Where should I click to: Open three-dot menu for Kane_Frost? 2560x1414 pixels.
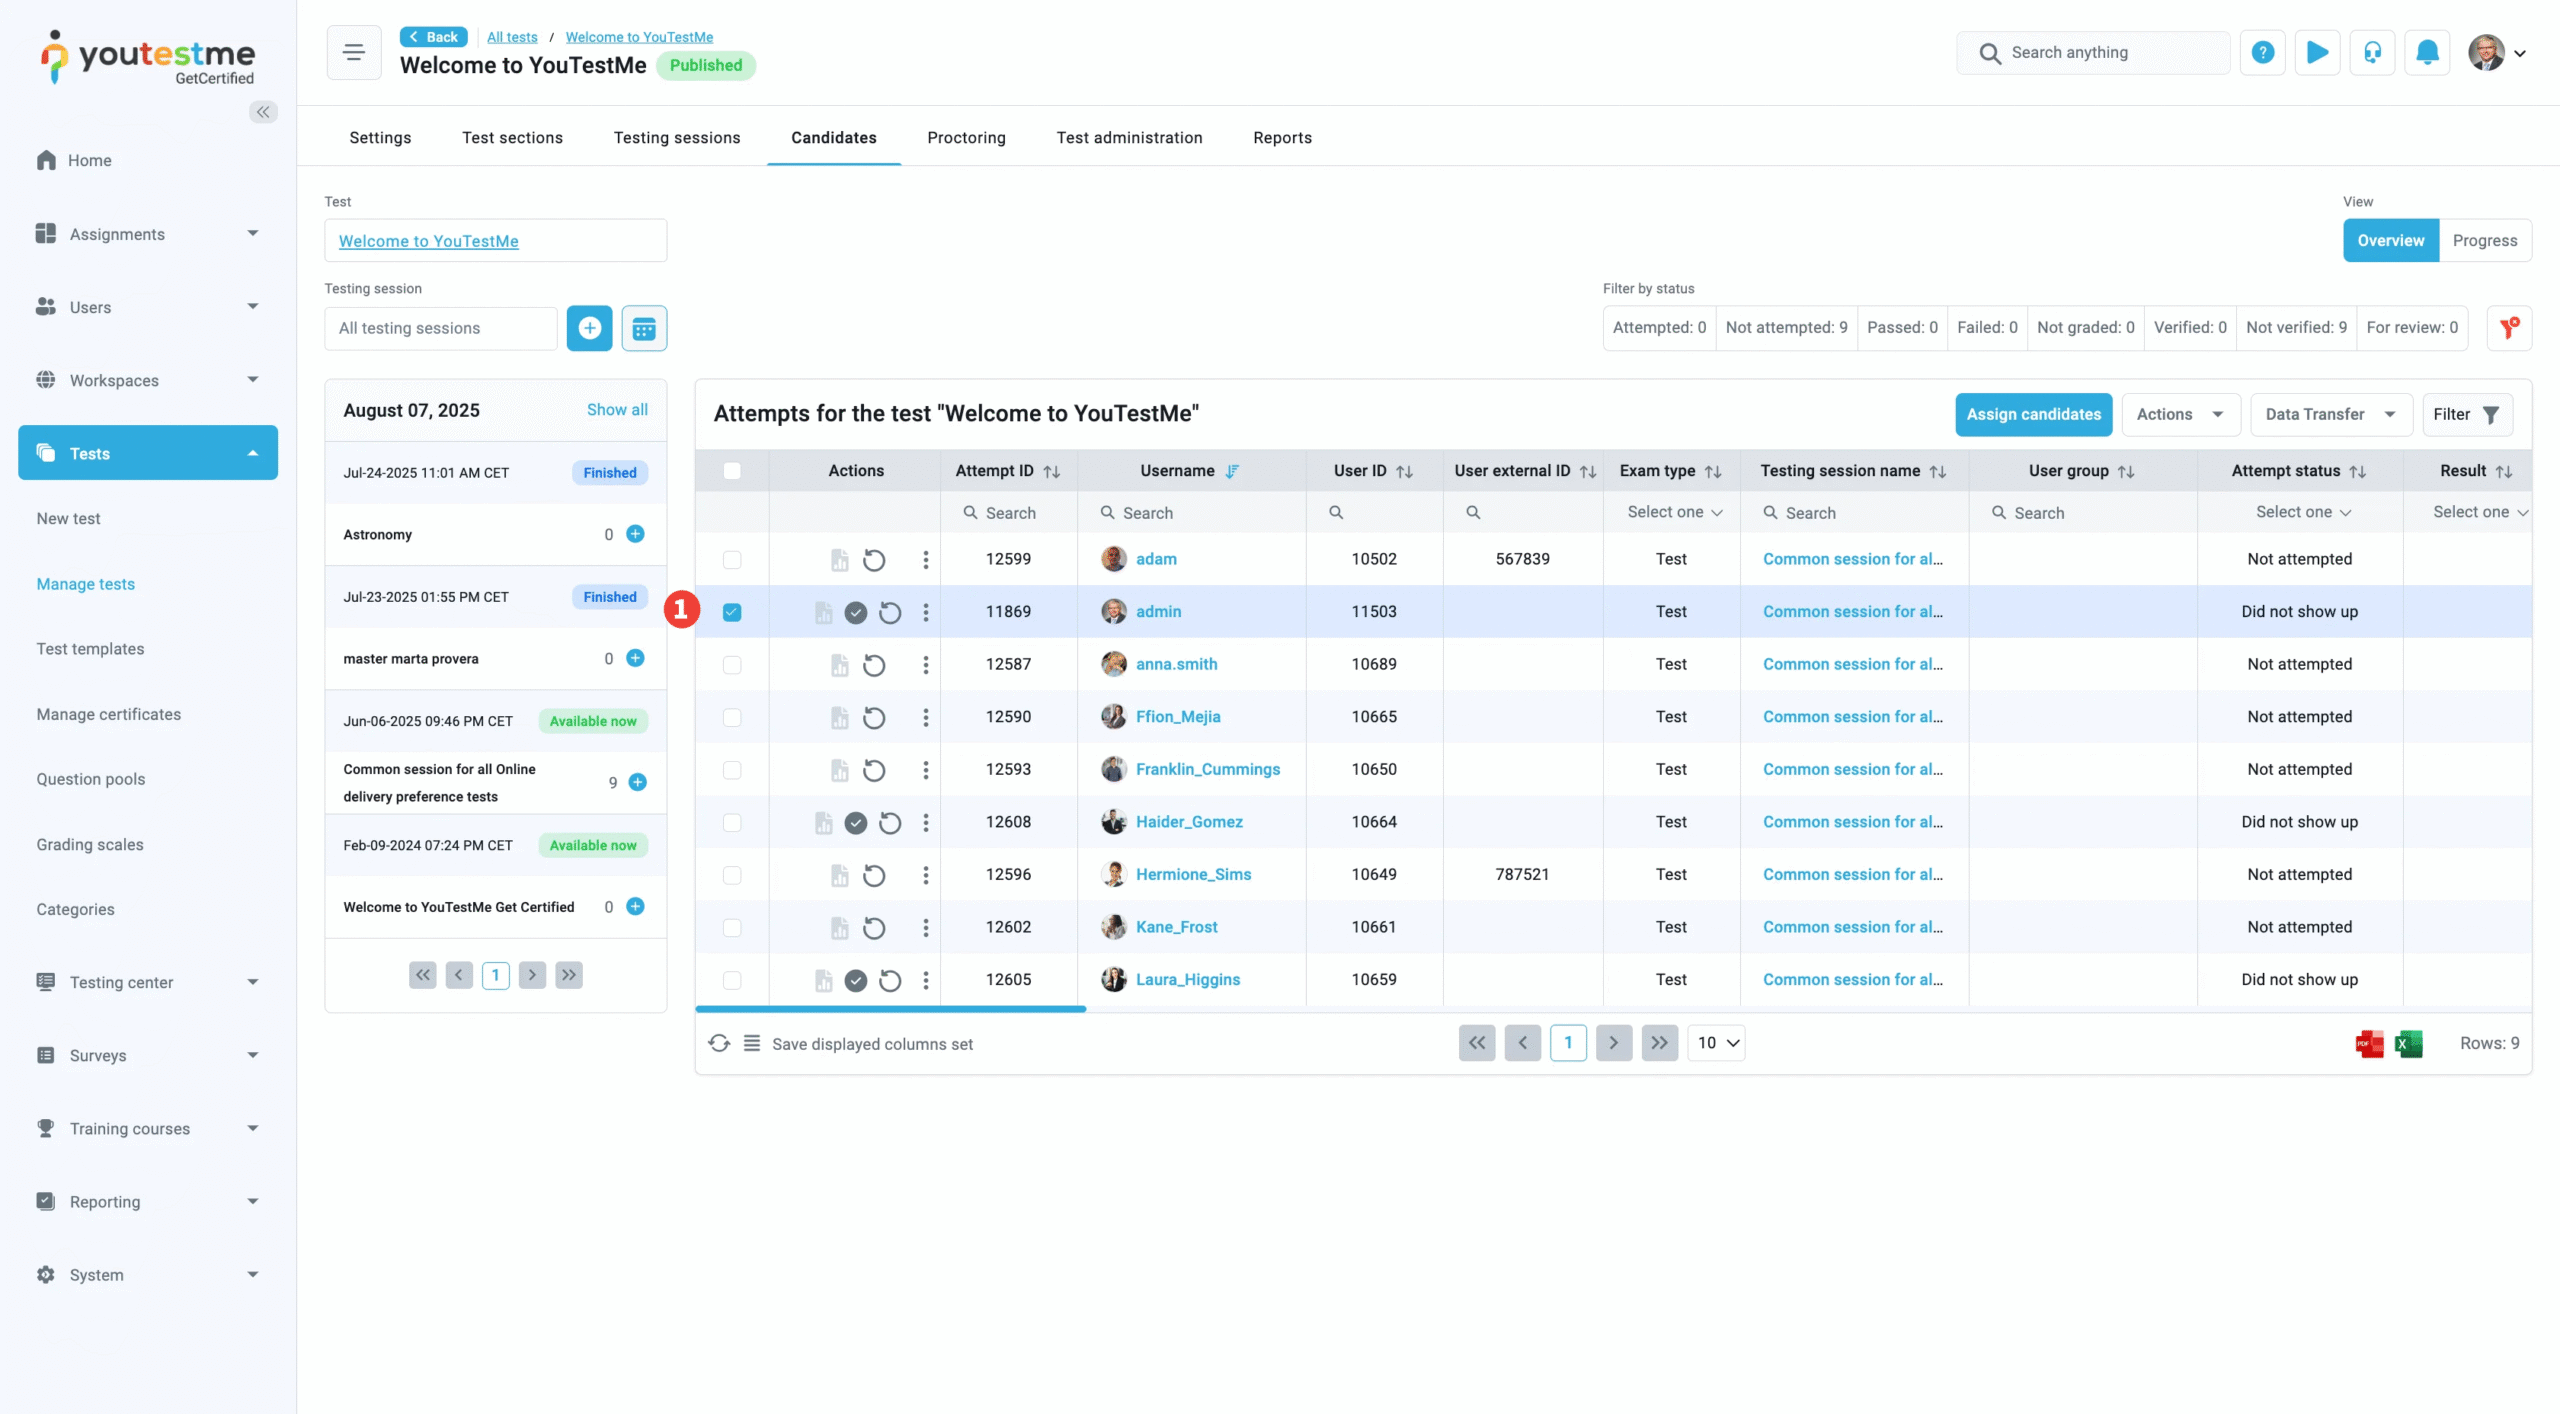click(x=926, y=927)
